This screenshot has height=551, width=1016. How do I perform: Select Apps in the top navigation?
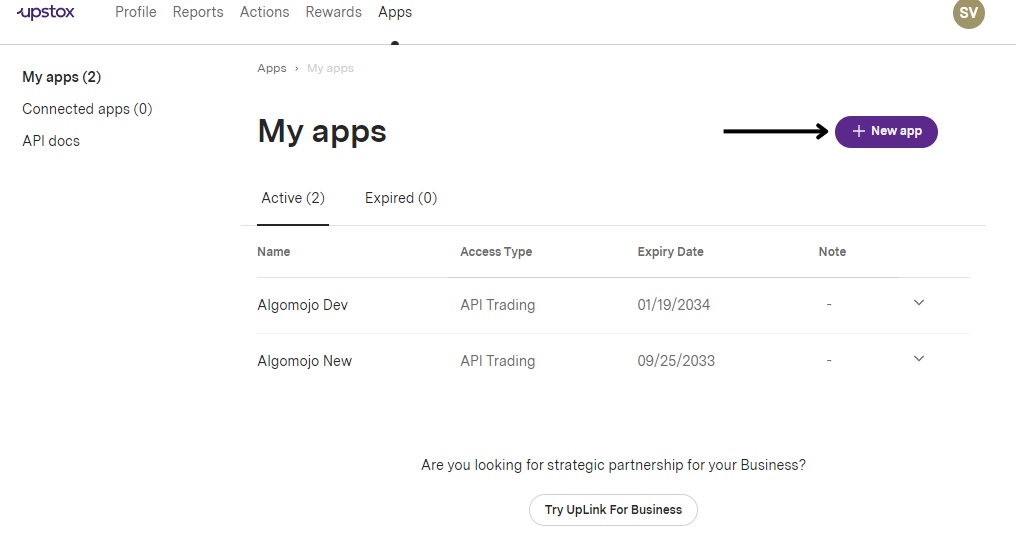(395, 12)
